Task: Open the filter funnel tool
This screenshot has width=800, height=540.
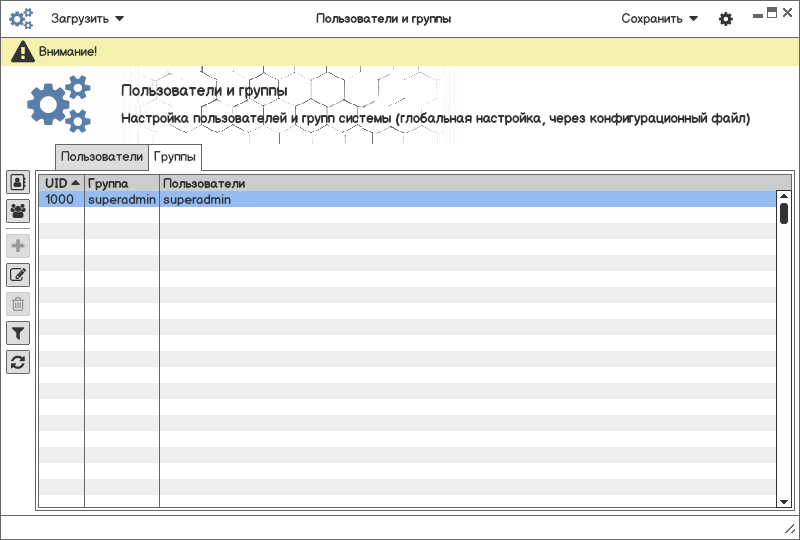Action: point(18,333)
